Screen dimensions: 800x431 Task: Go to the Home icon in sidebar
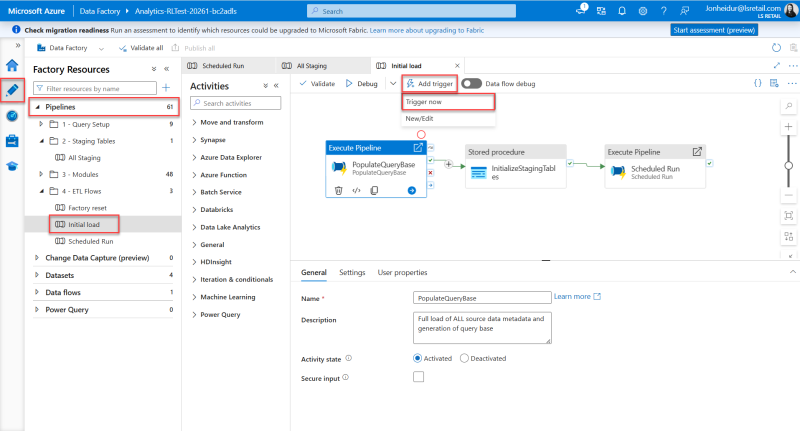(x=12, y=65)
